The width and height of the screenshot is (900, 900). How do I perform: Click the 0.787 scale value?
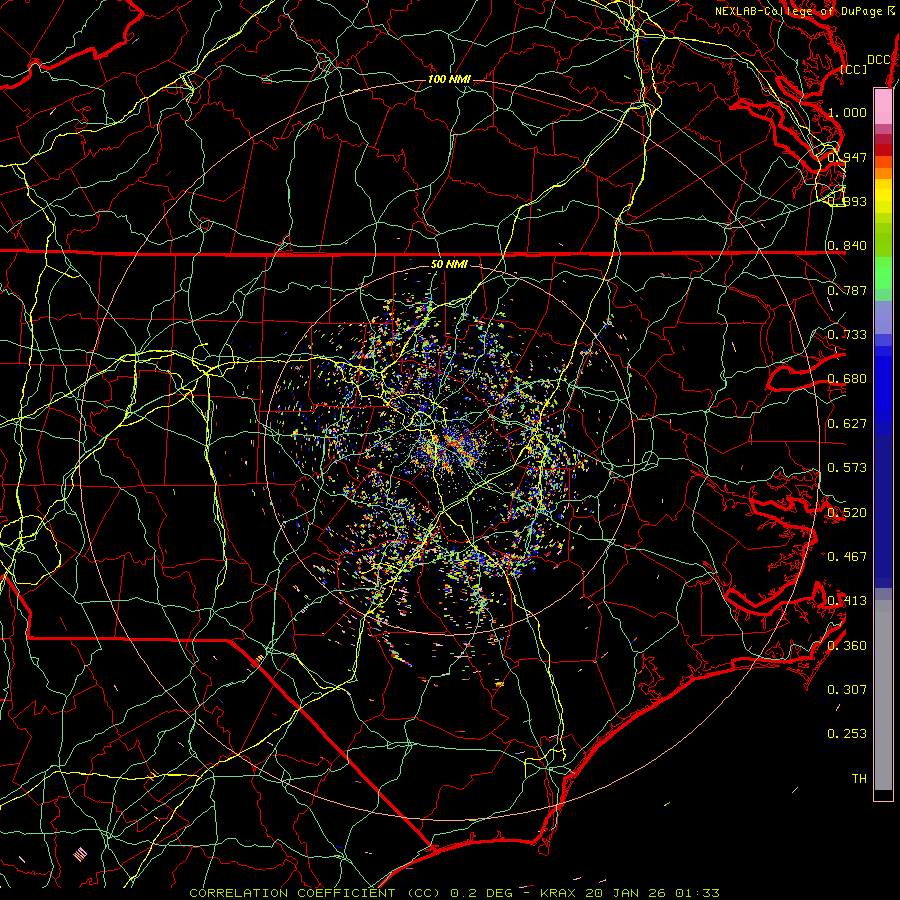tap(847, 290)
